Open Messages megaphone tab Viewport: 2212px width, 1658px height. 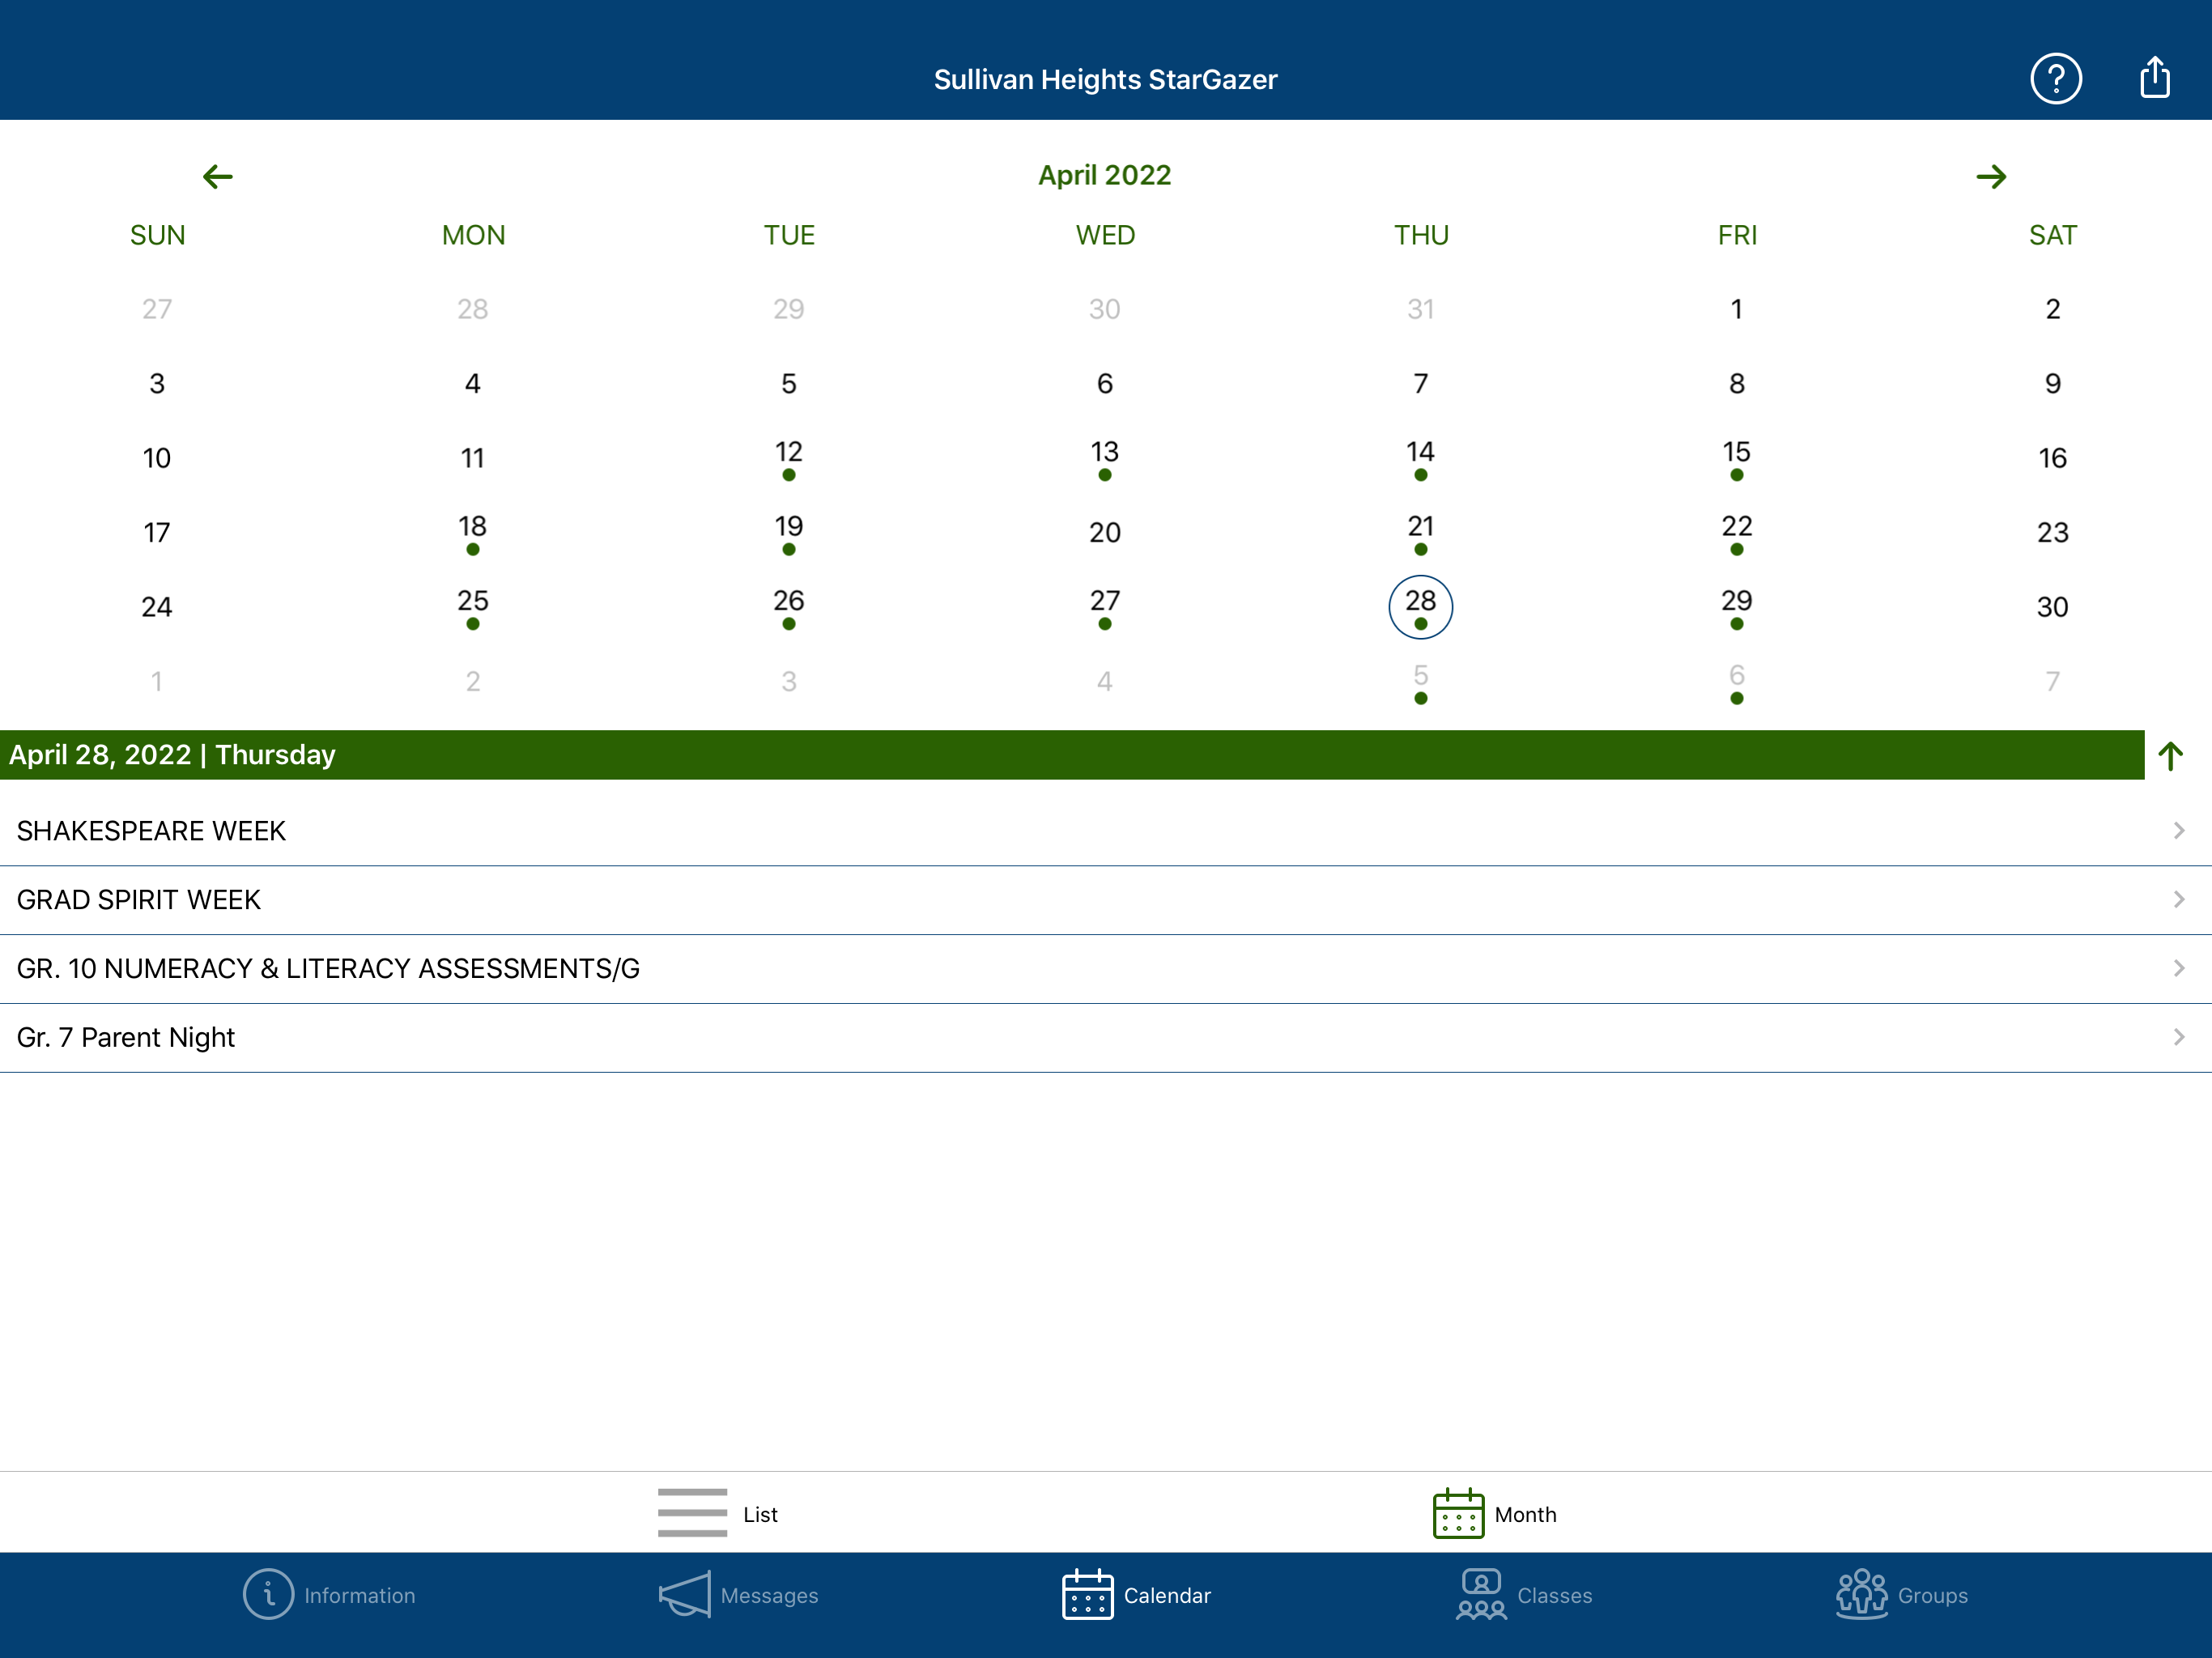(685, 1594)
